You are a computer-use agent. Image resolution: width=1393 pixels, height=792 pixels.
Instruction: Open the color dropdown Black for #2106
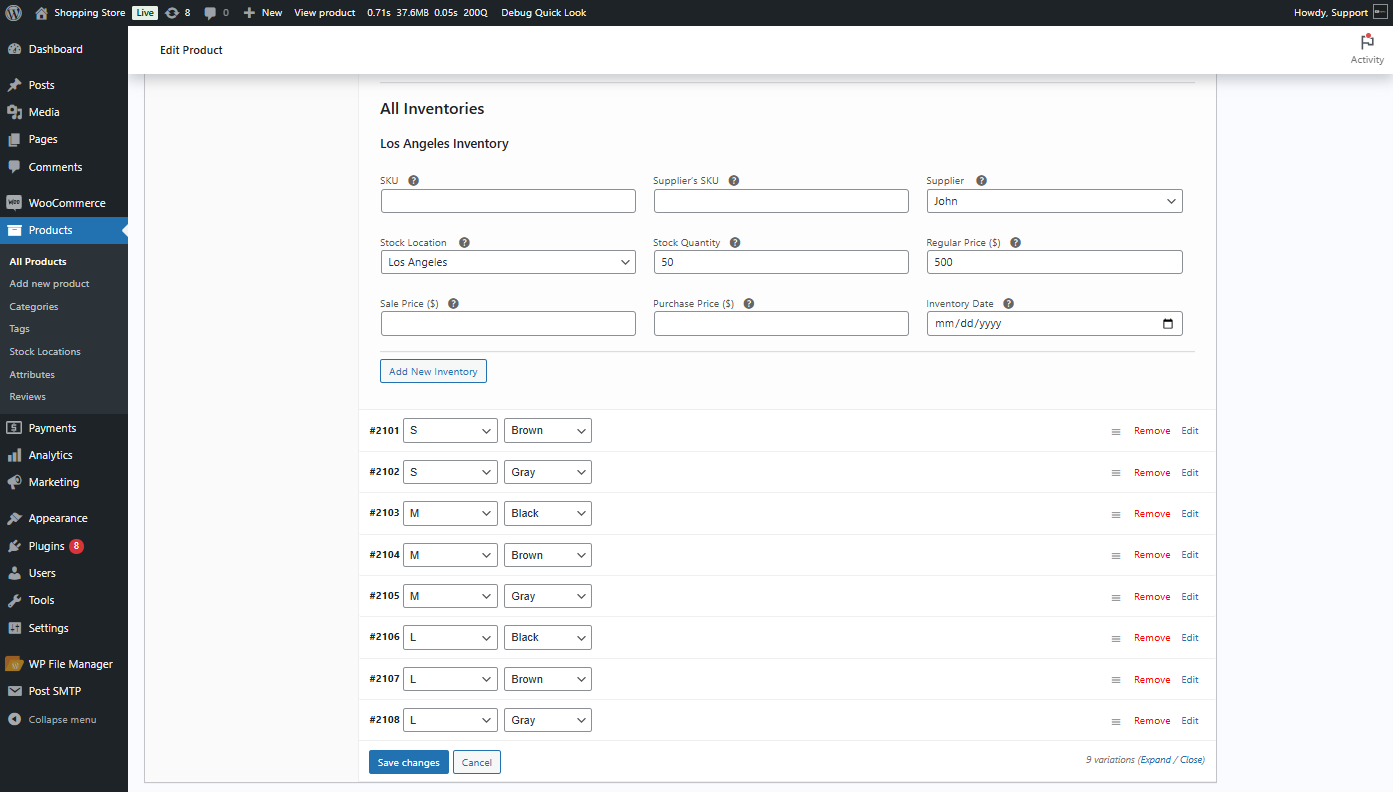548,638
